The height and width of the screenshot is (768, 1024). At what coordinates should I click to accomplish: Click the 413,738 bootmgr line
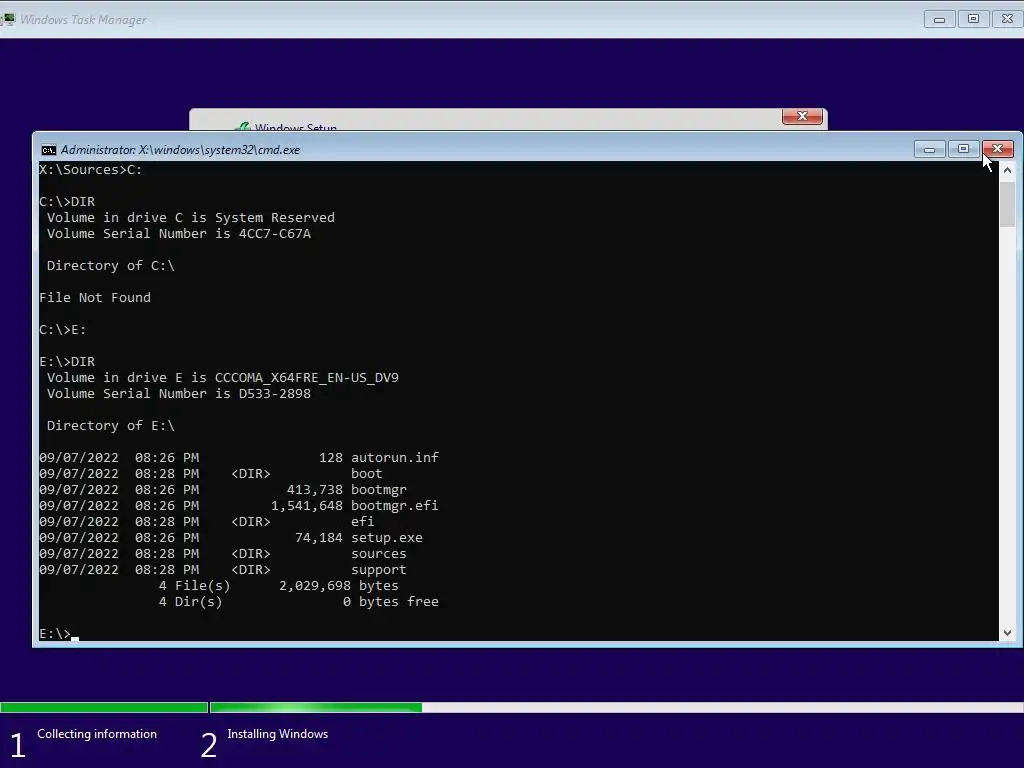(x=223, y=490)
